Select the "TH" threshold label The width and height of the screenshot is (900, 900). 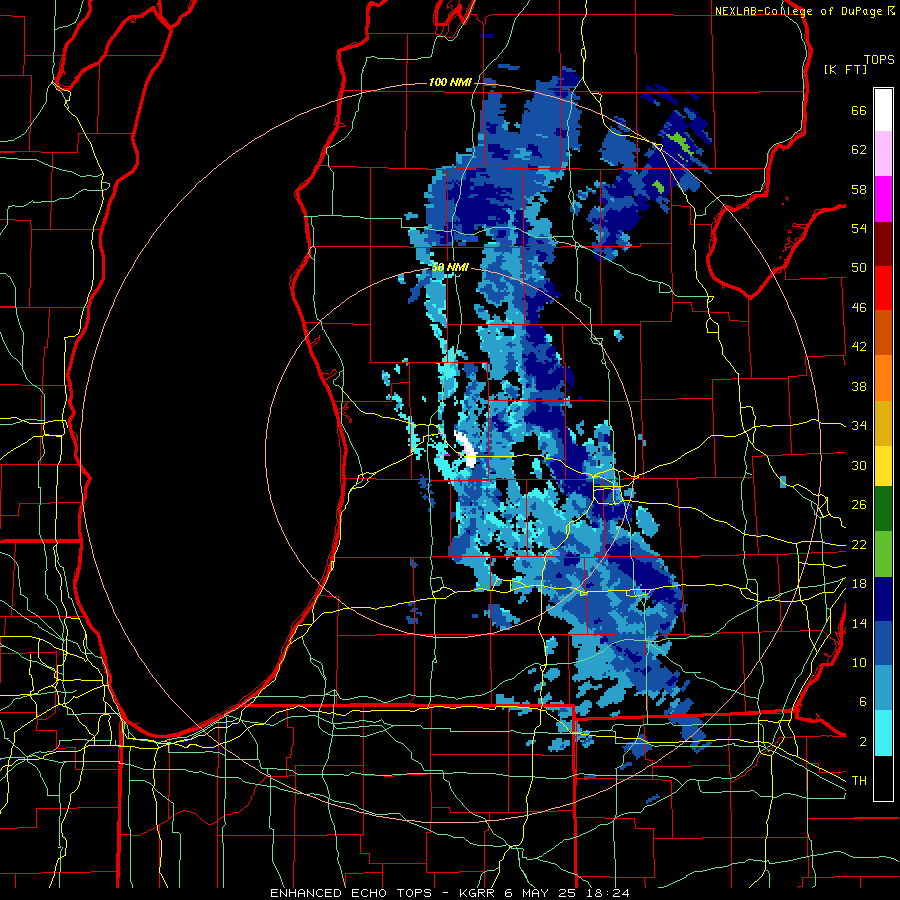pos(859,781)
